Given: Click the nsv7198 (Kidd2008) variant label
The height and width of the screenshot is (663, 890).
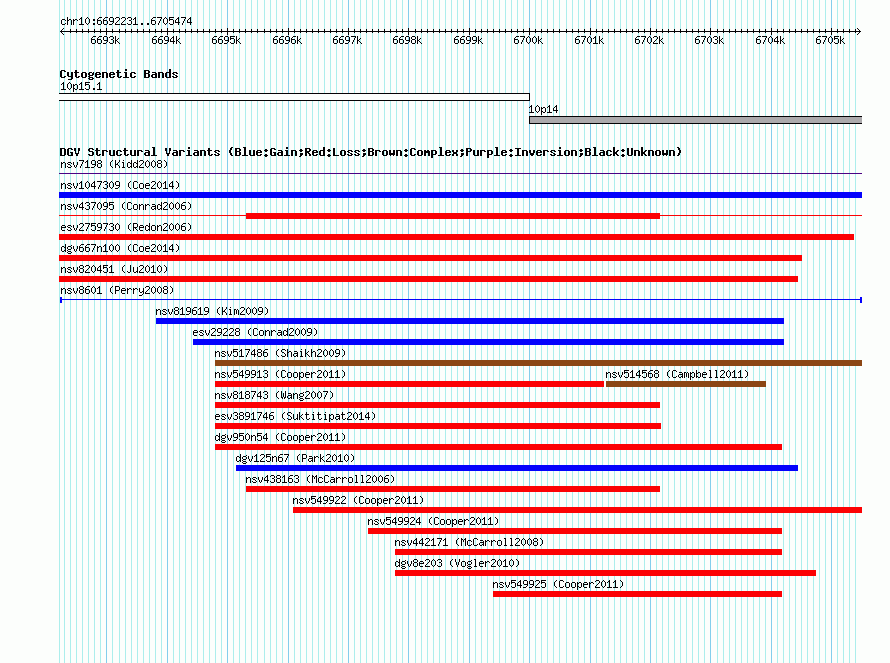Looking at the screenshot, I should tap(114, 165).
